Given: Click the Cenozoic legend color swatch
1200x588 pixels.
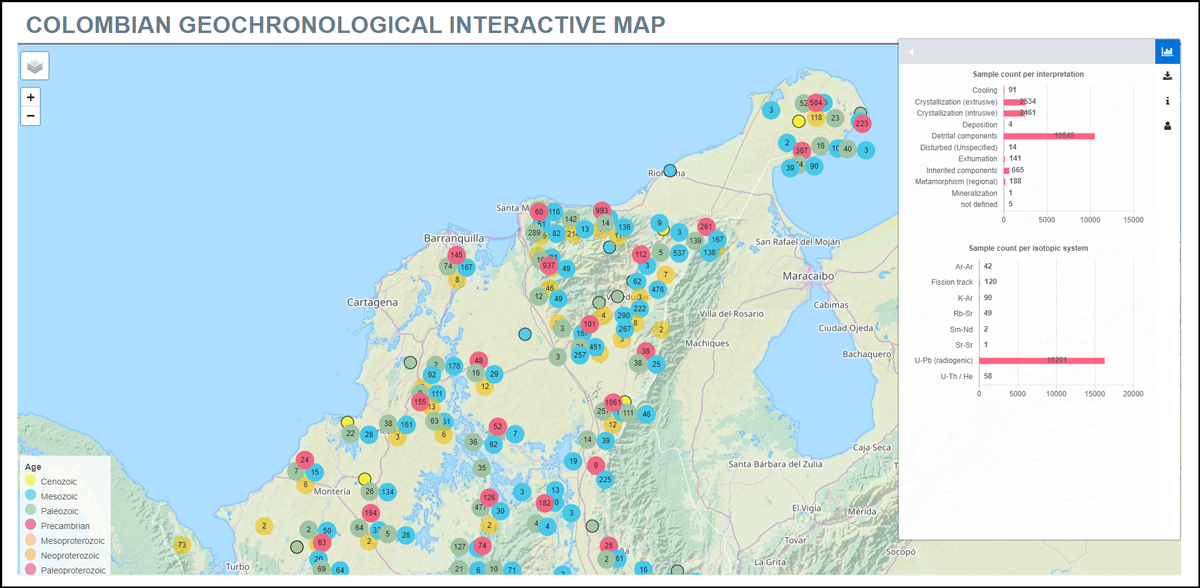Looking at the screenshot, I should click(31, 480).
